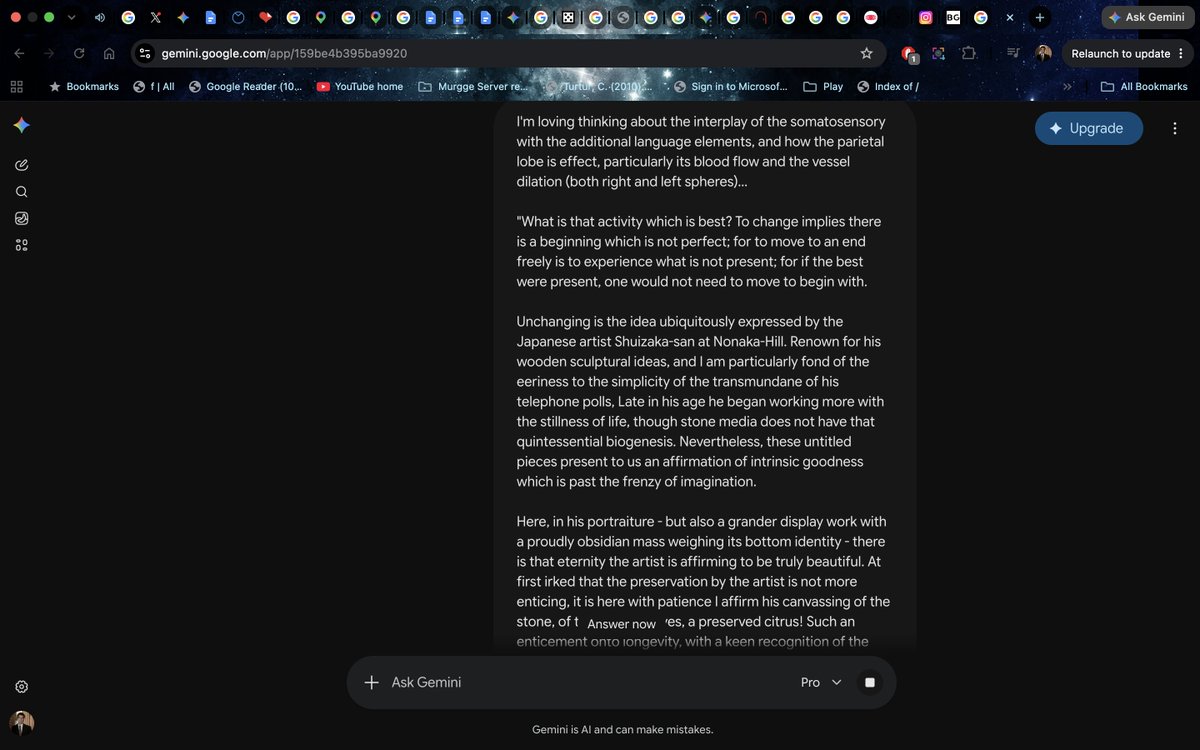Open media controls music-note icon
Screen dimensions: 1200x750
coord(1013,53)
